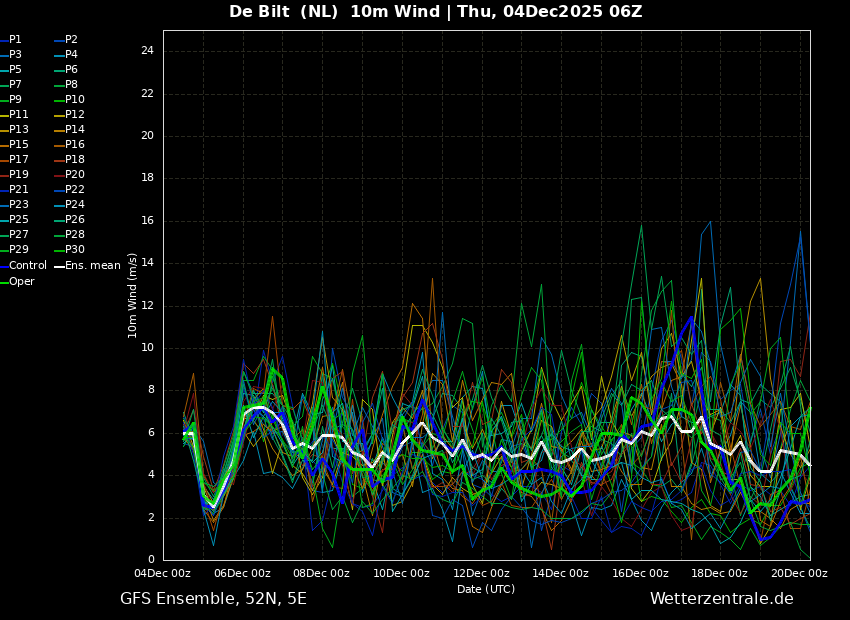
Task: Click the P30 legend color line
Action: (x=59, y=250)
